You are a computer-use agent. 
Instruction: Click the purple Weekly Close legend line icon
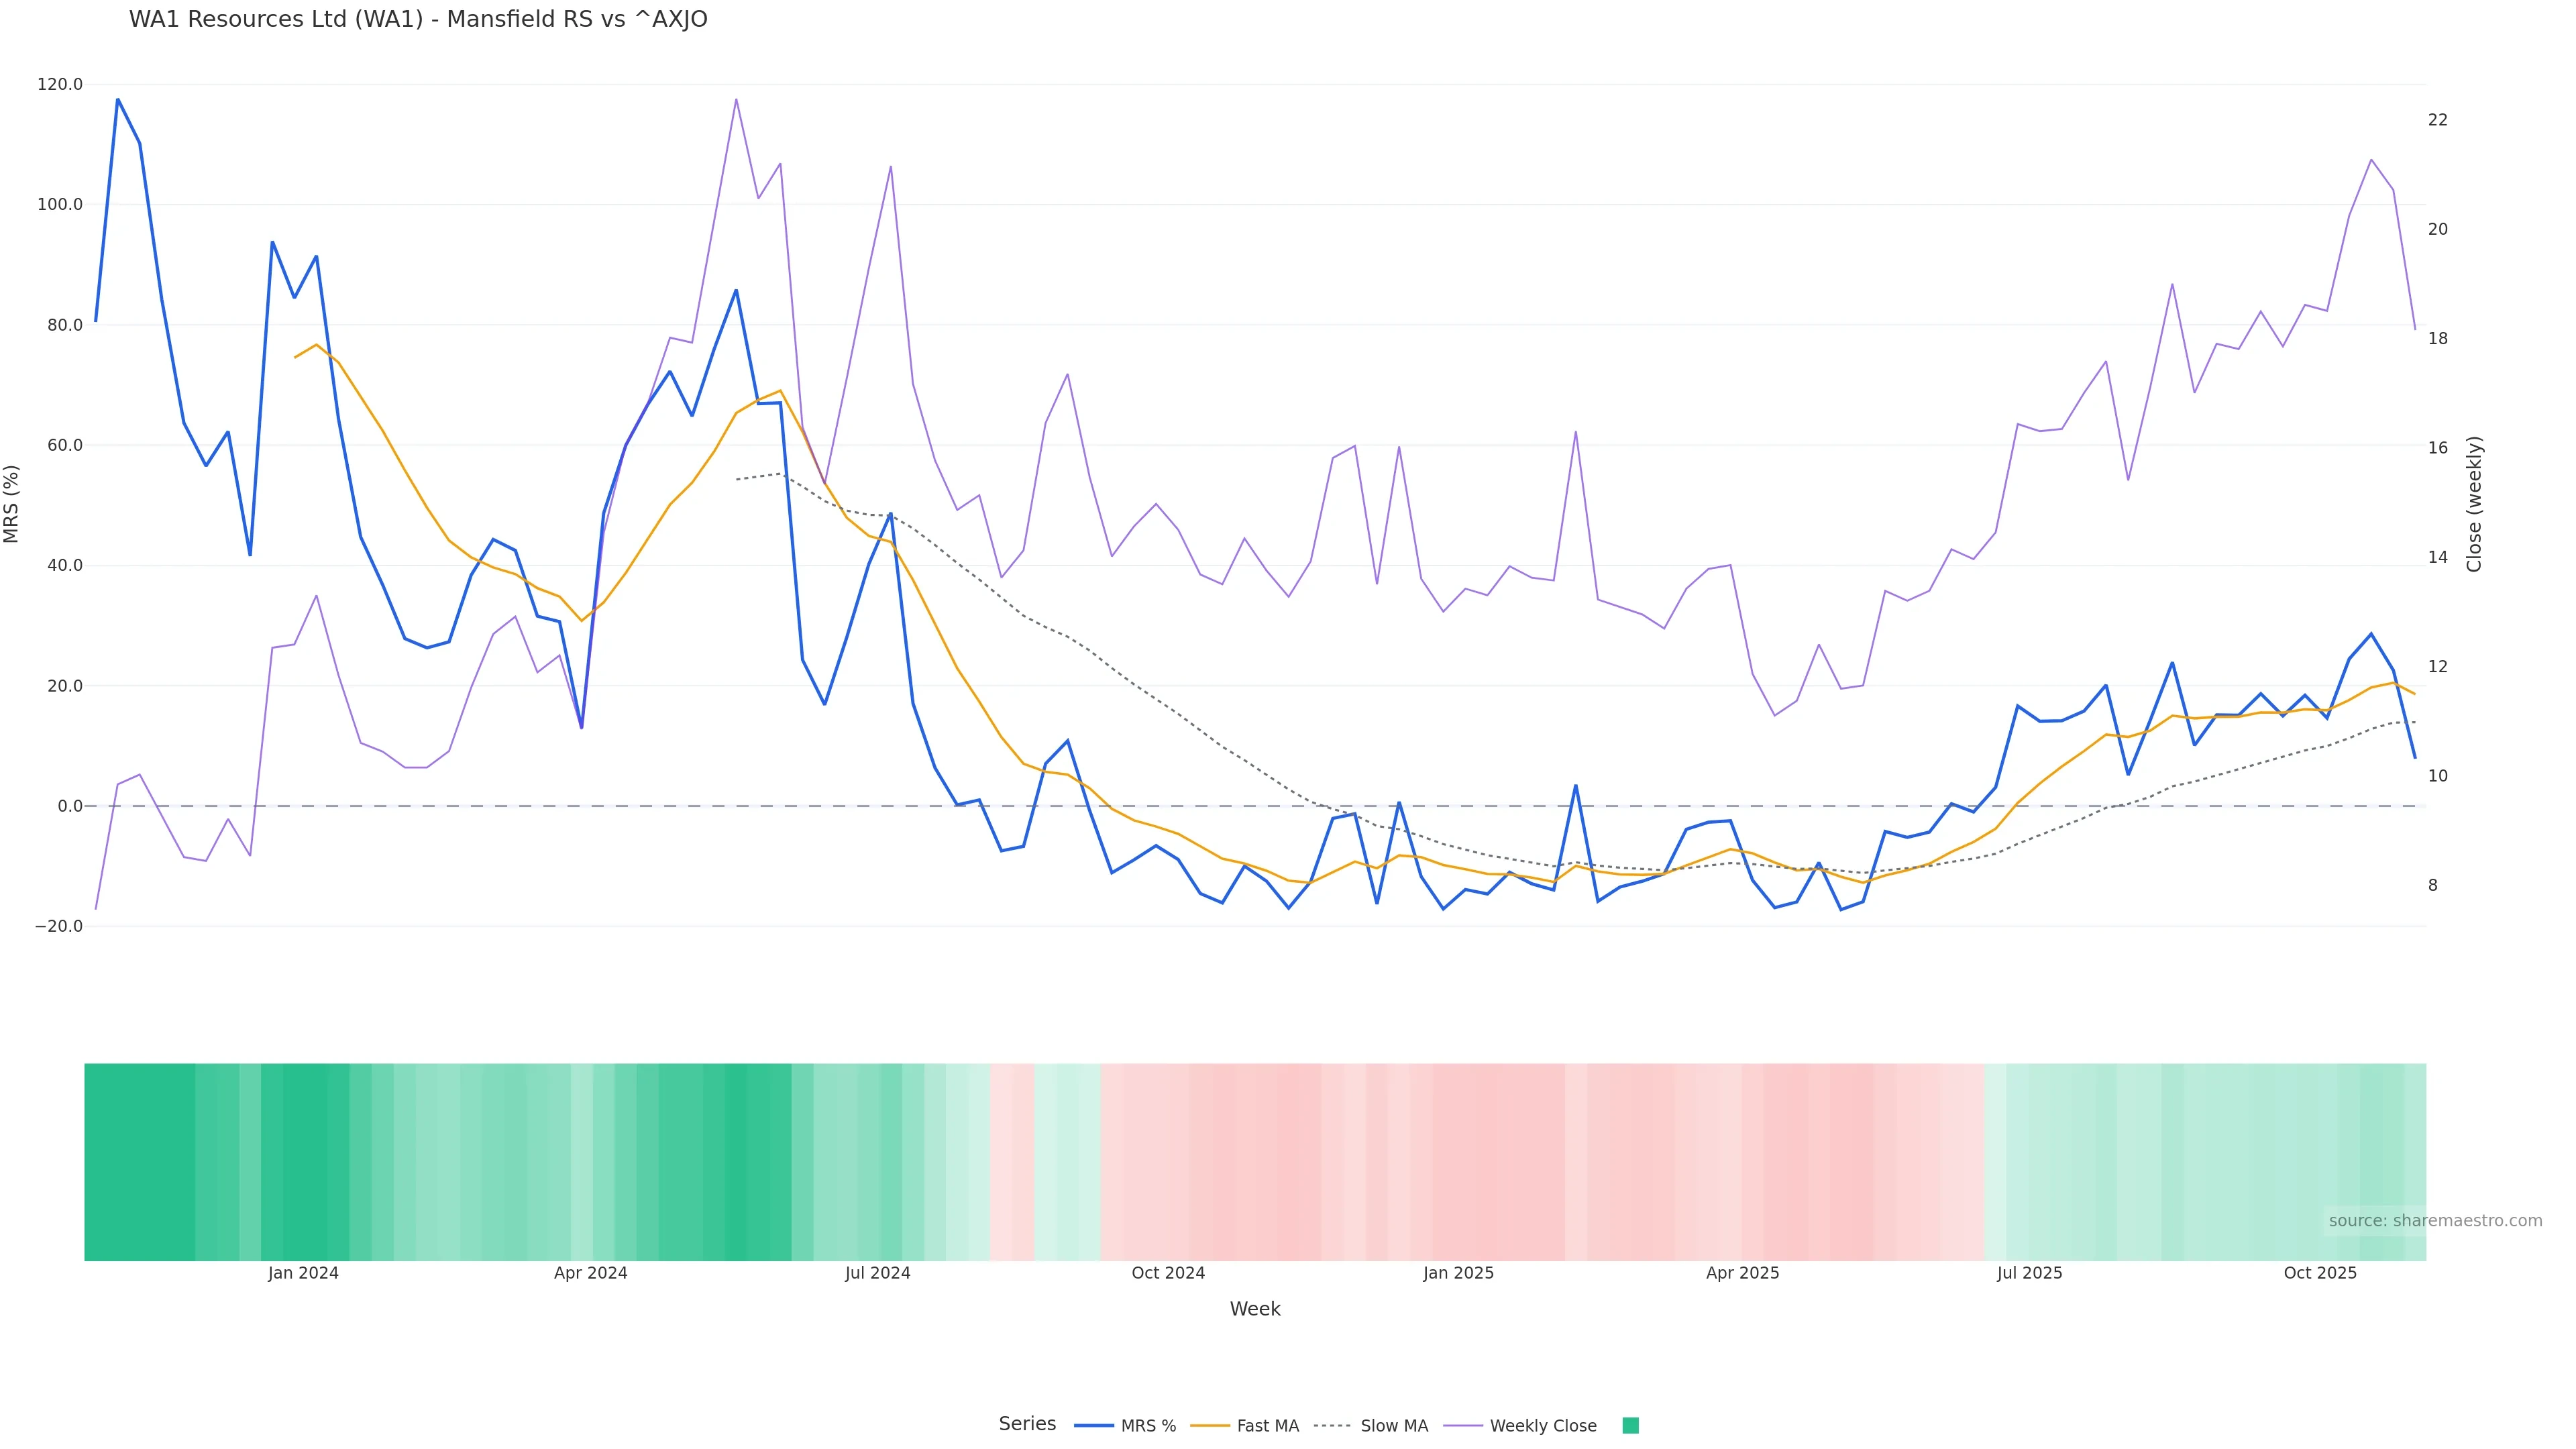click(x=1463, y=1426)
